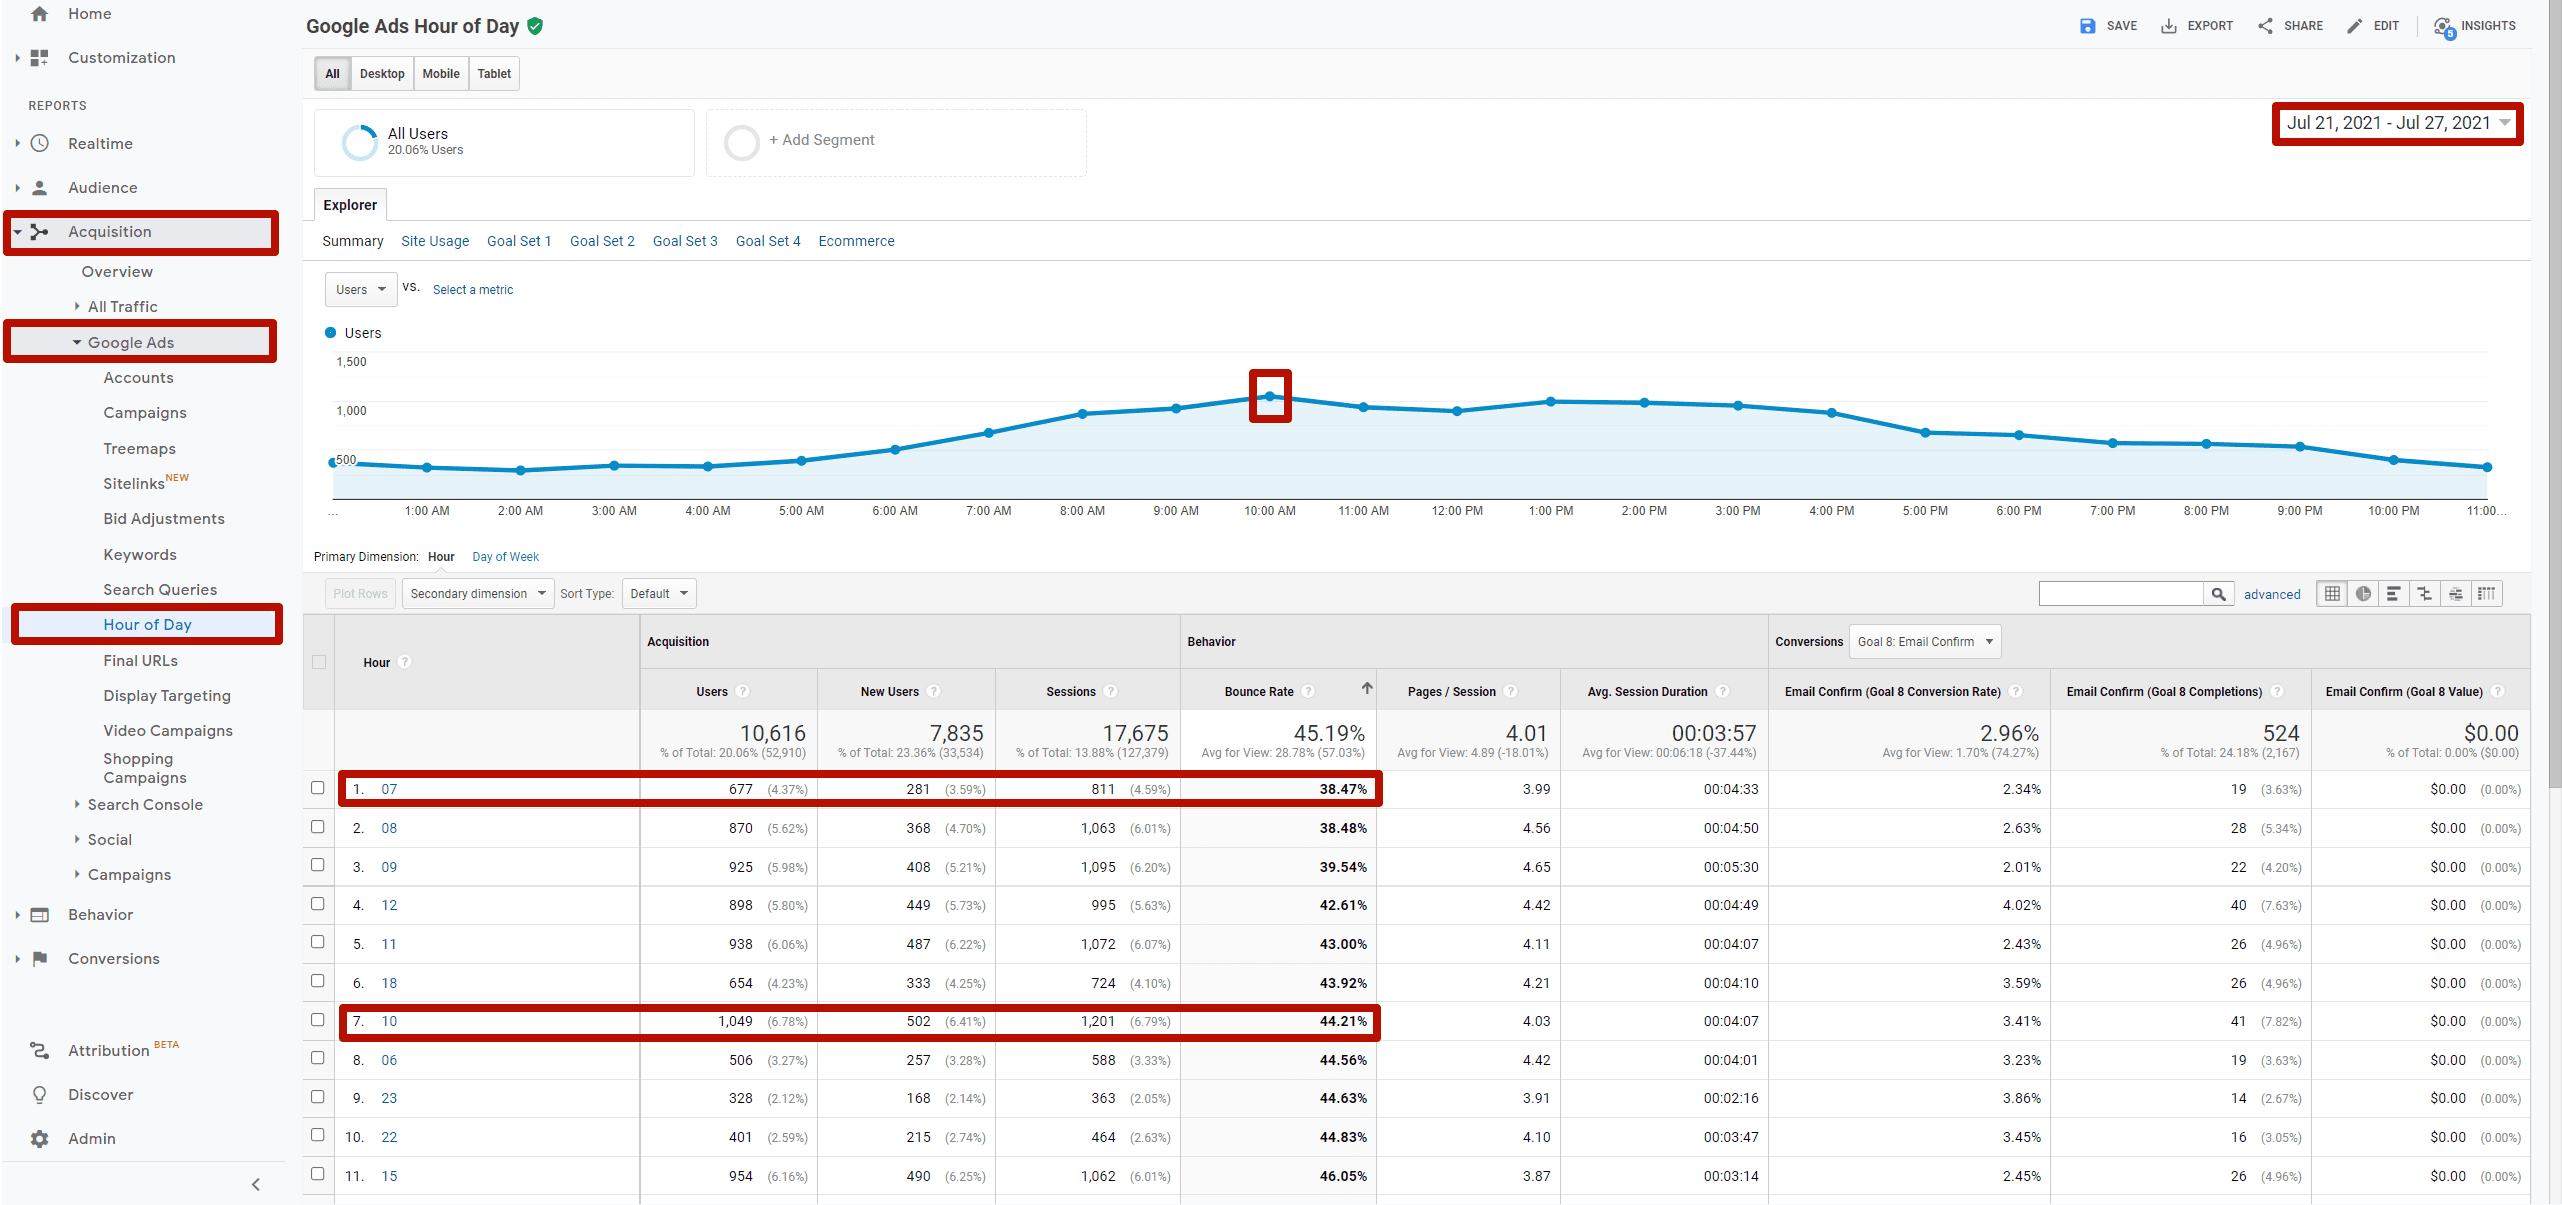
Task: Click the Users legend color dot
Action: click(x=331, y=333)
